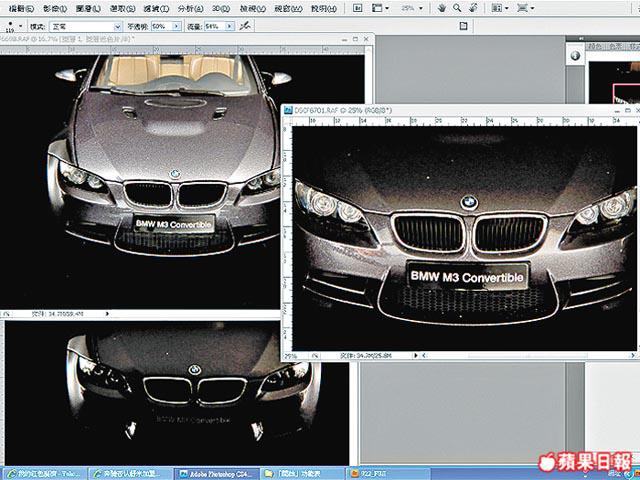This screenshot has height=480, width=640.
Task: Close the back document window at 16.7%
Action: (x=366, y=39)
